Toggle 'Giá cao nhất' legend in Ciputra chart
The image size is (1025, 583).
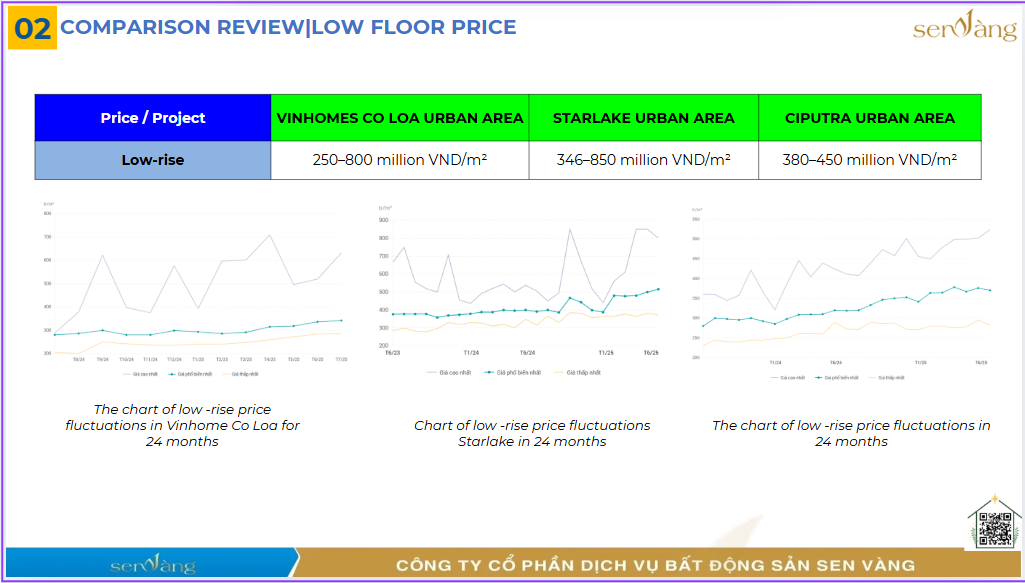point(787,378)
